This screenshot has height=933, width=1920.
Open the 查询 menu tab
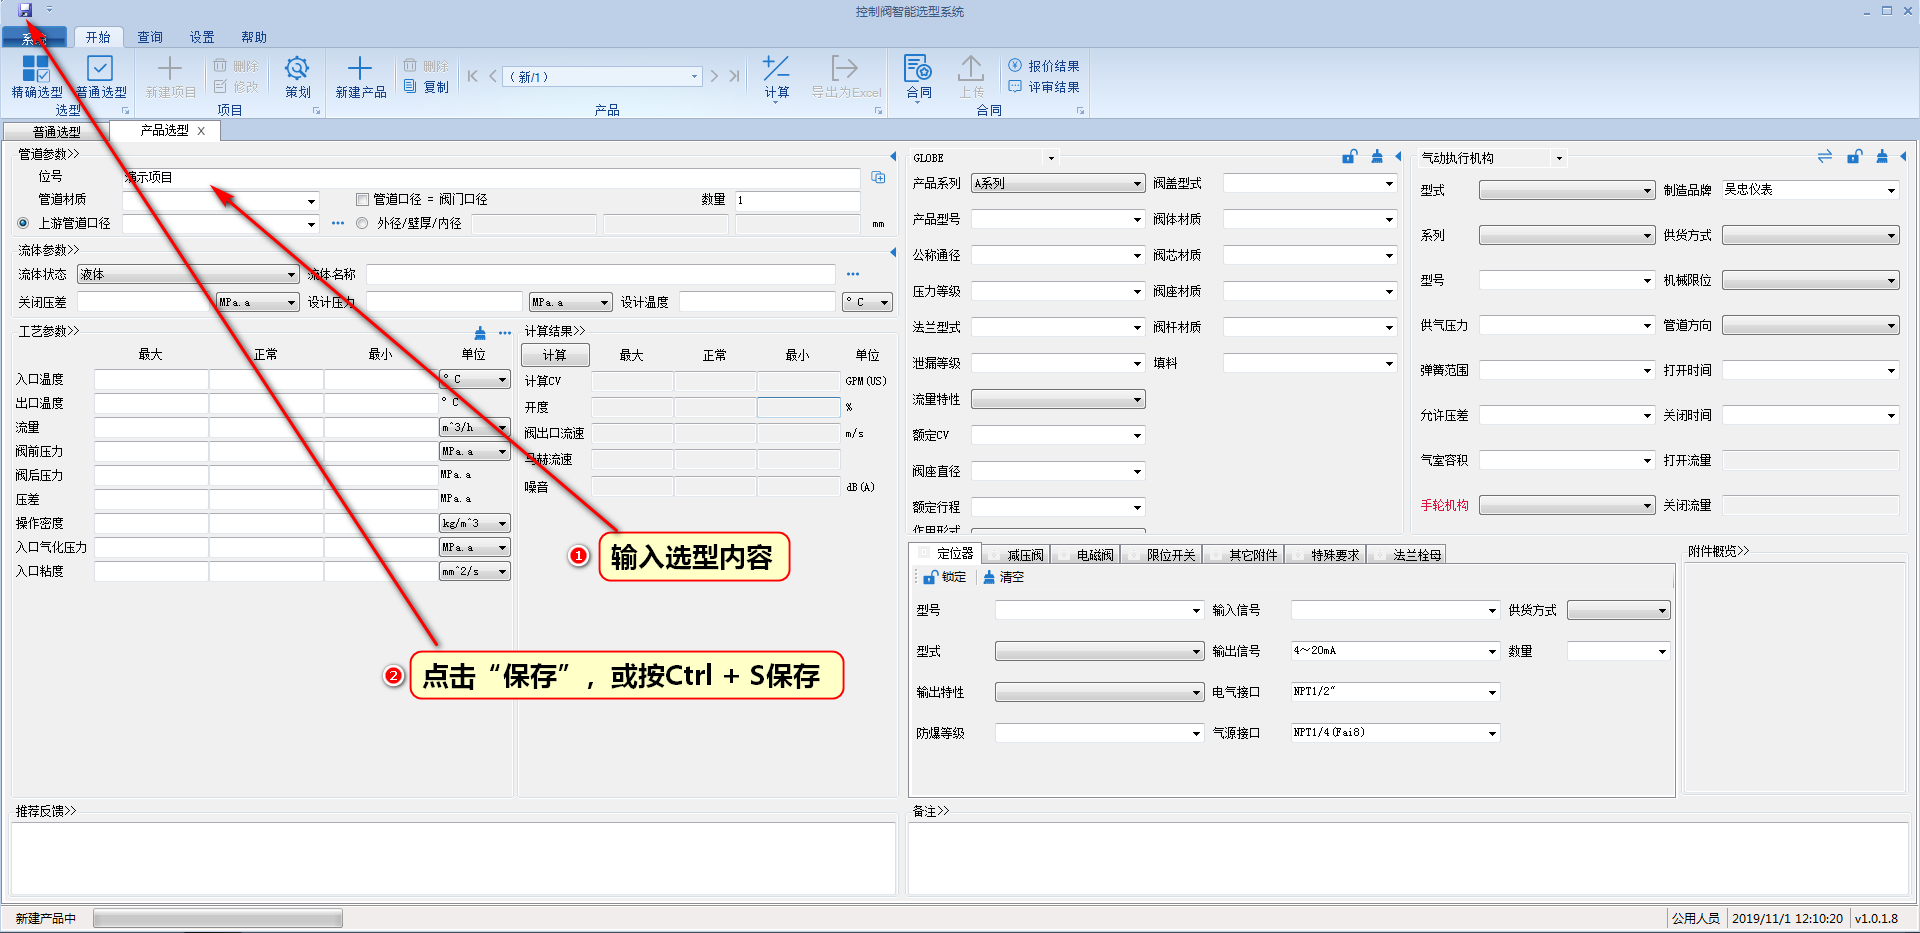click(150, 37)
